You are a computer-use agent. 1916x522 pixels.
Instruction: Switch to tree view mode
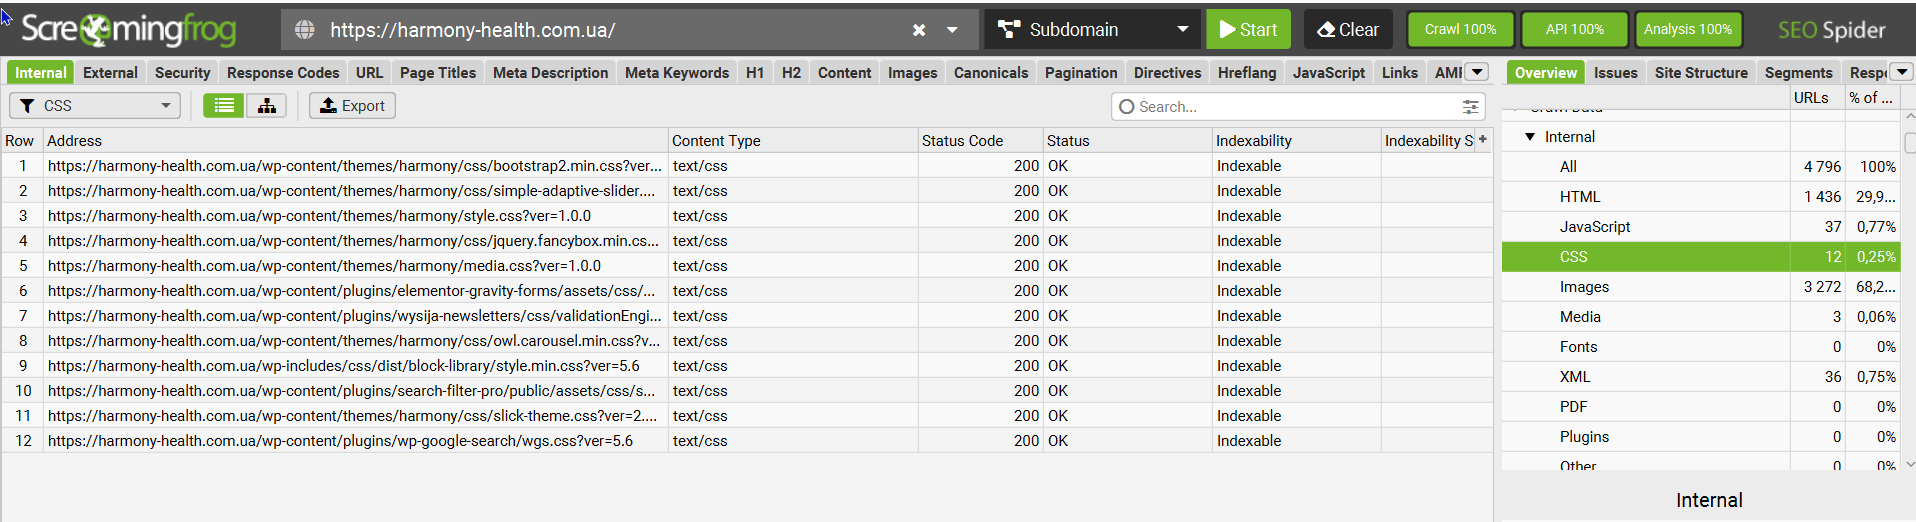pos(267,106)
